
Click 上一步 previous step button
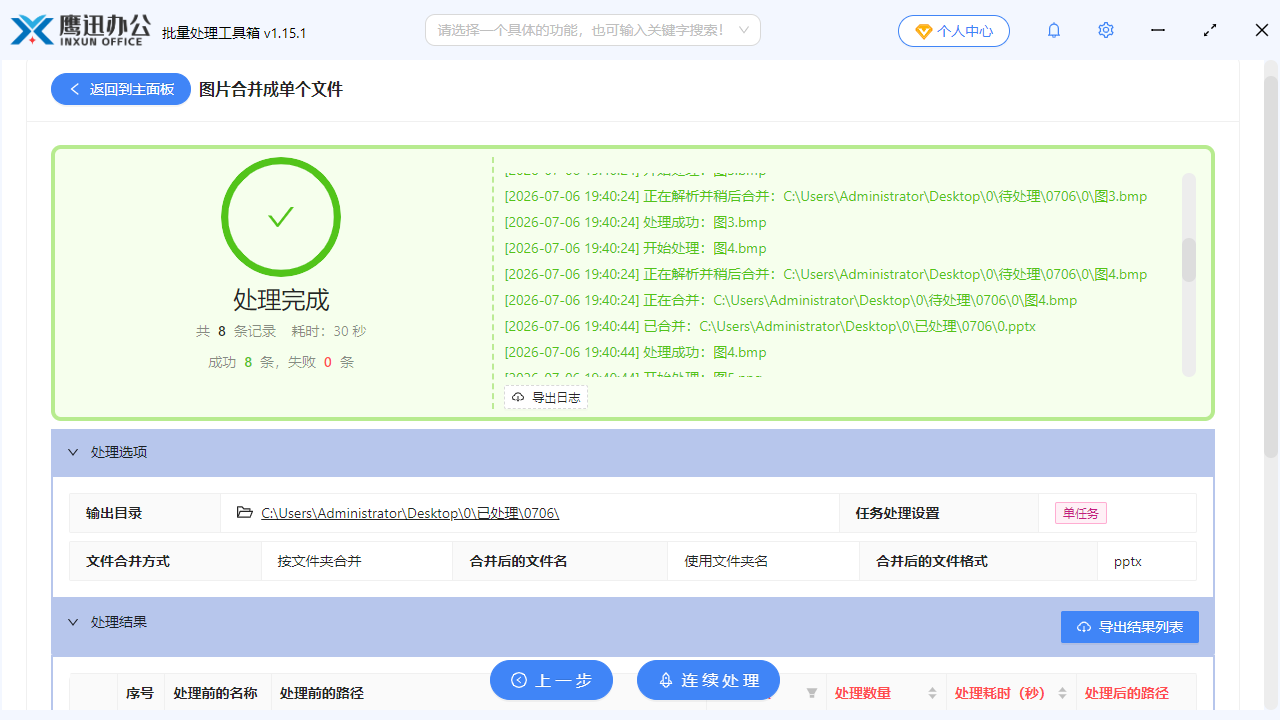point(551,680)
